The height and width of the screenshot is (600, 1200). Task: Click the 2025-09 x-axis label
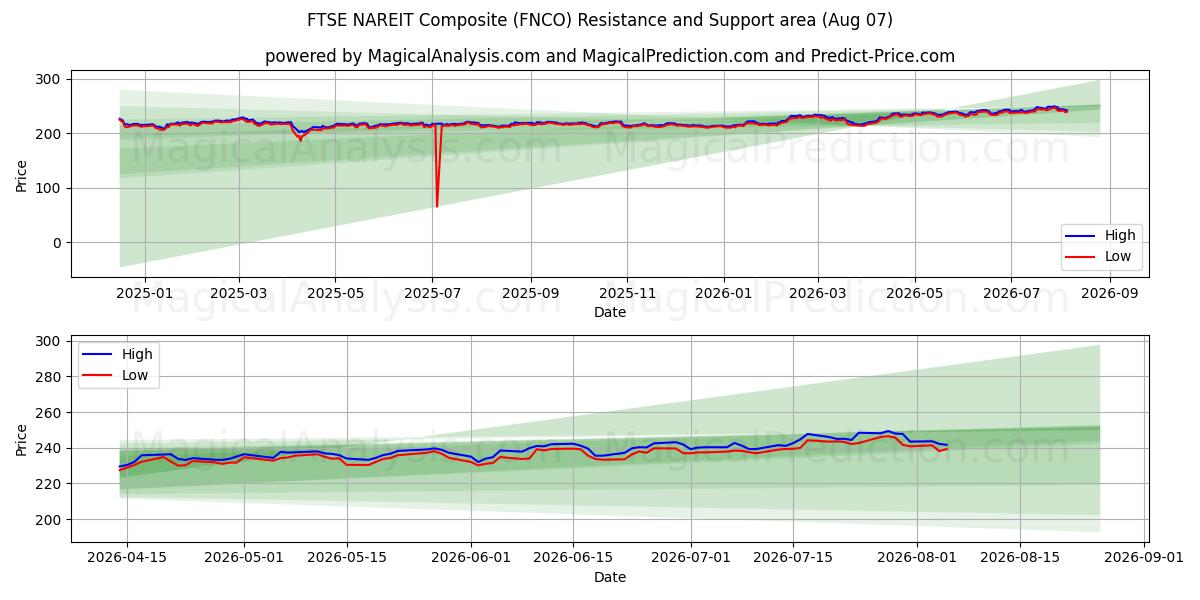(530, 295)
